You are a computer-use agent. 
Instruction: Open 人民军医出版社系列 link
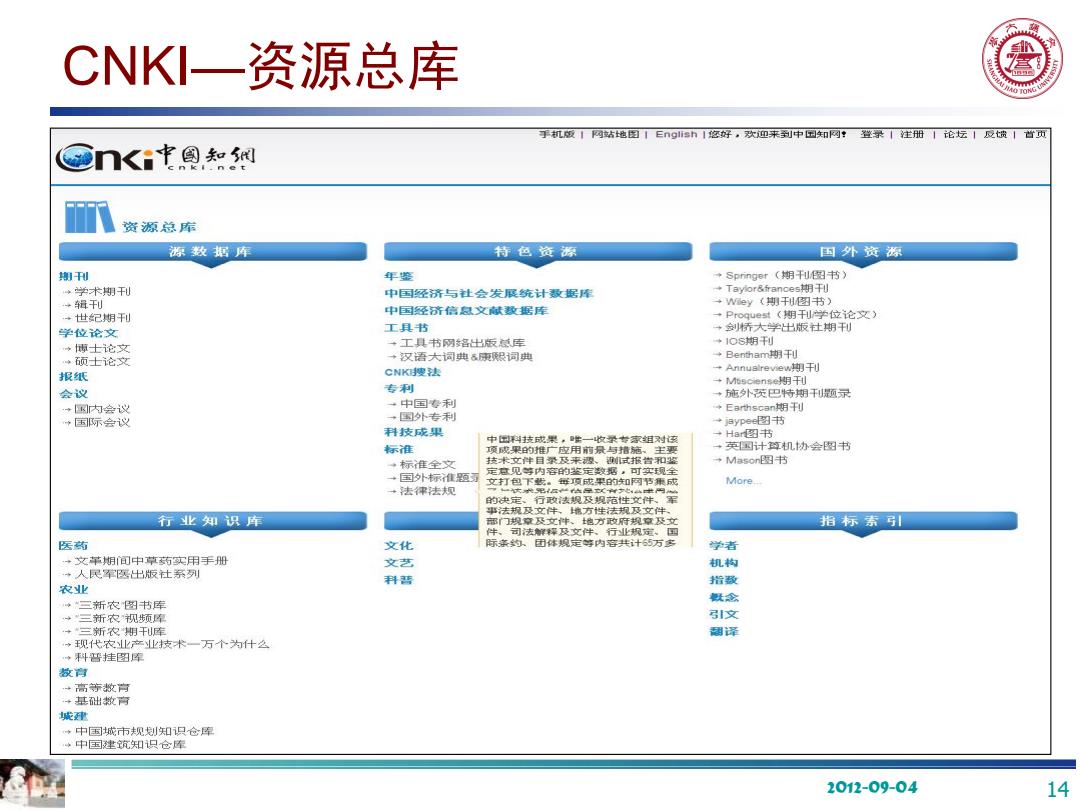pyautogui.click(x=137, y=574)
